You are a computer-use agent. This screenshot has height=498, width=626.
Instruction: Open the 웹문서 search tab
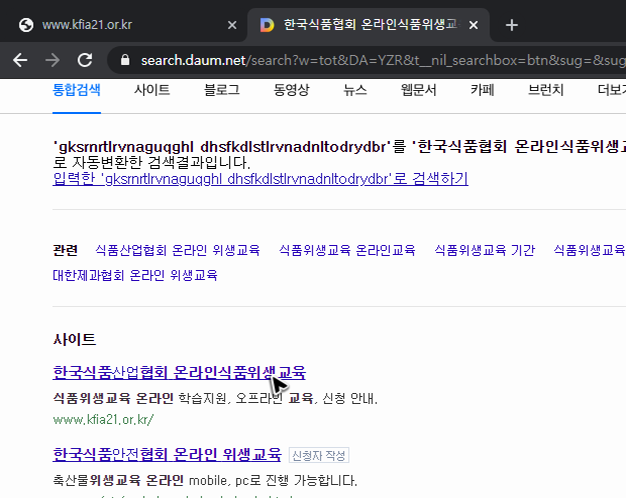pyautogui.click(x=418, y=90)
